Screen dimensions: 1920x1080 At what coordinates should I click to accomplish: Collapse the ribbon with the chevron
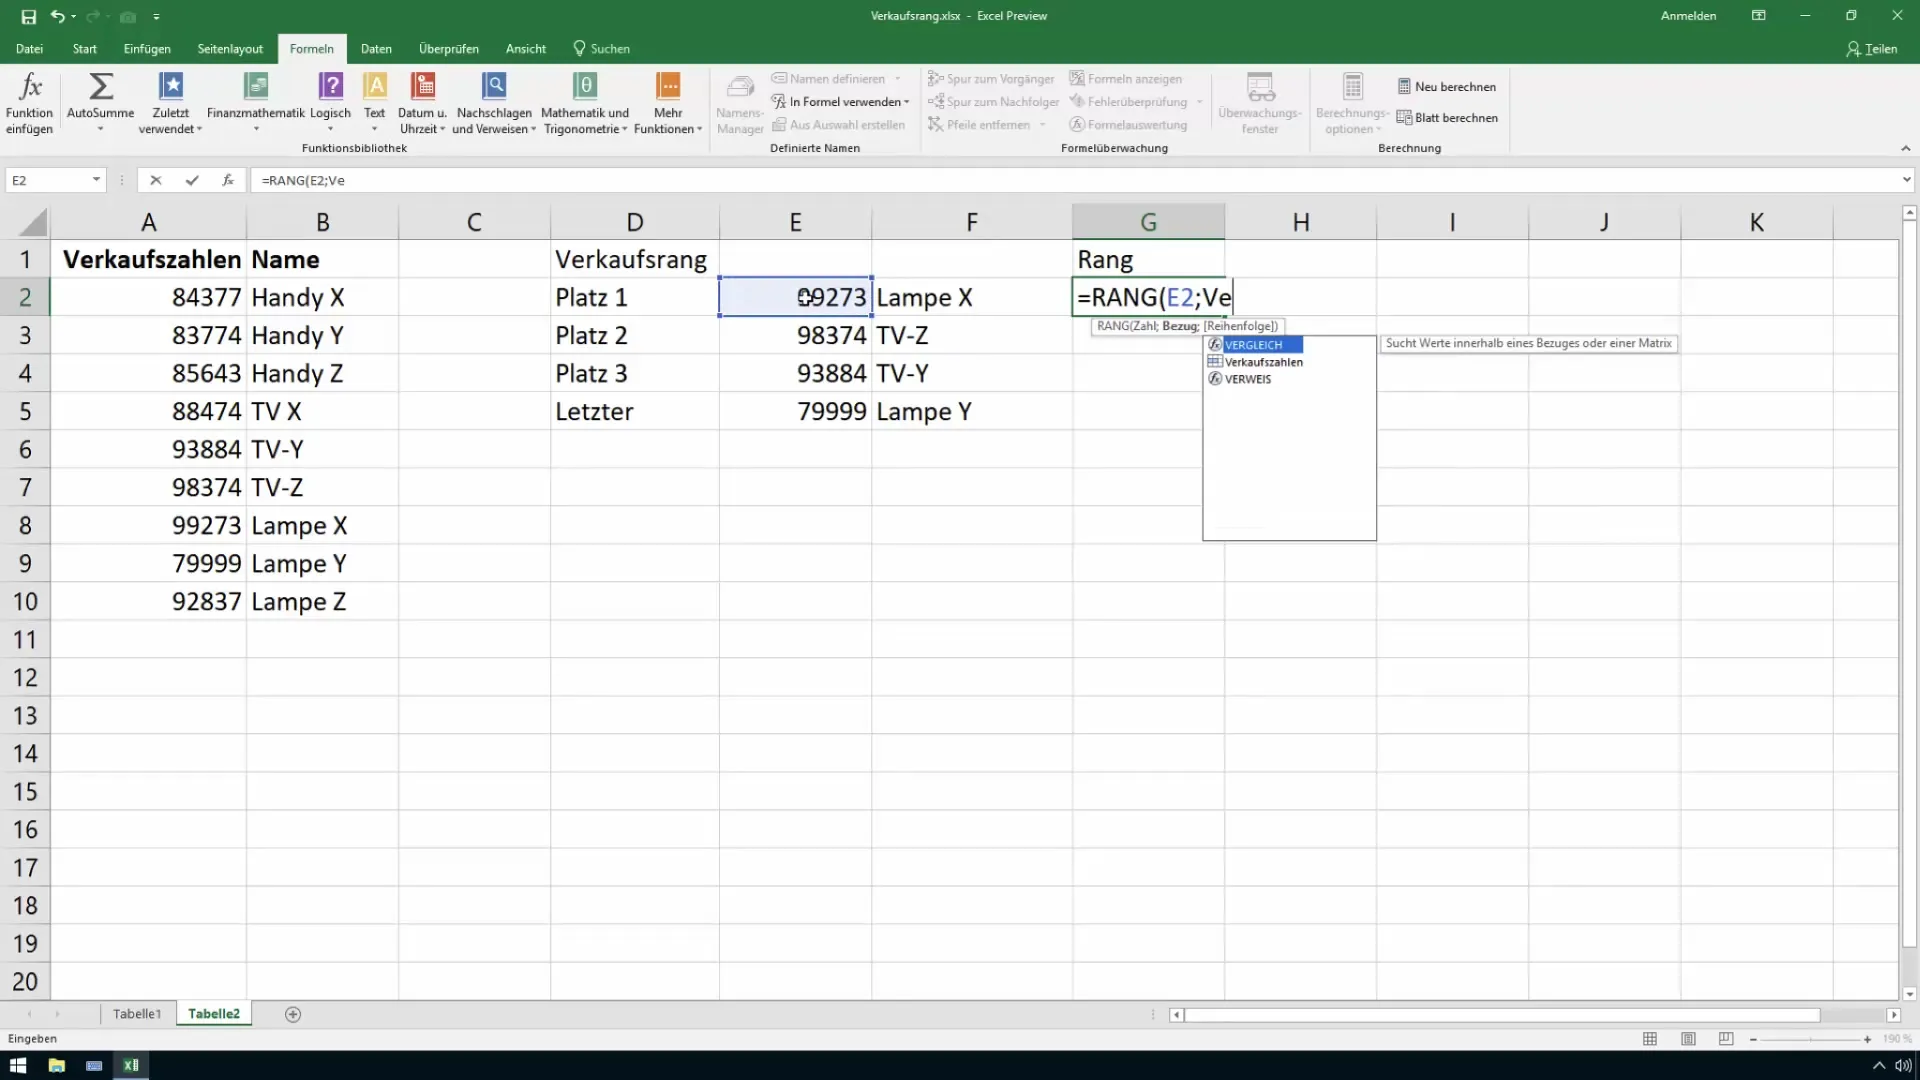[x=1905, y=148]
